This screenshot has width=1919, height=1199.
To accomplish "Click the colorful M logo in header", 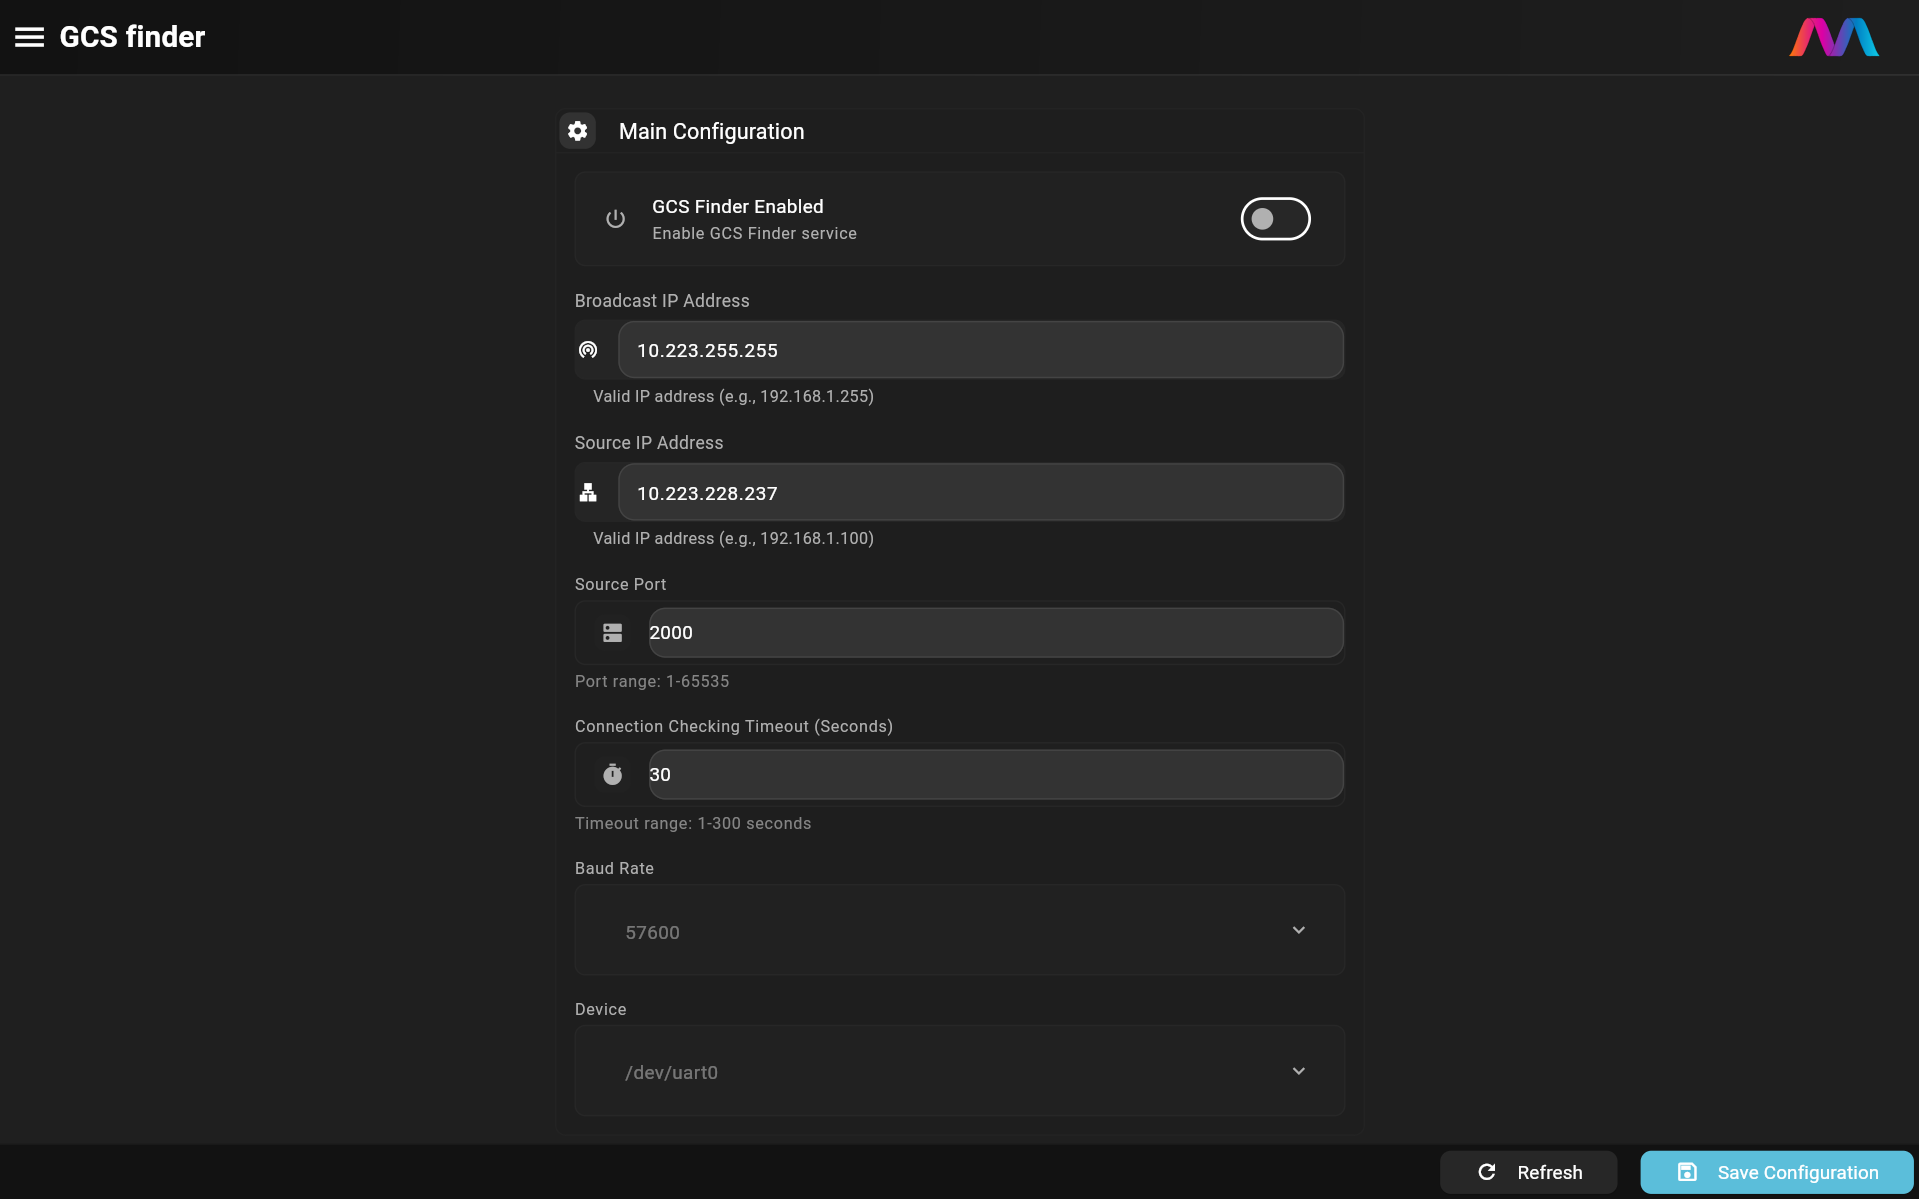I will point(1833,37).
